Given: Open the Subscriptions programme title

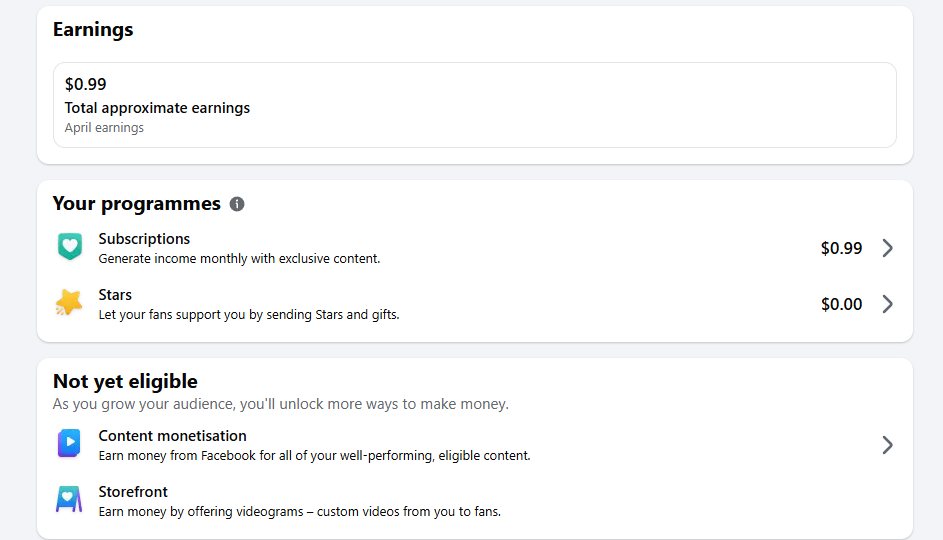Looking at the screenshot, I should (x=144, y=239).
